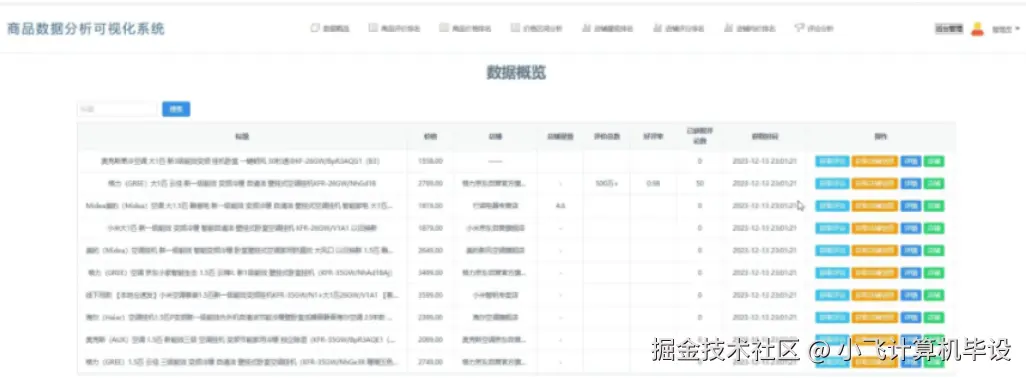Click the square icon beside 数据概览 in navigation
The width and height of the screenshot is (1026, 378).
point(315,28)
